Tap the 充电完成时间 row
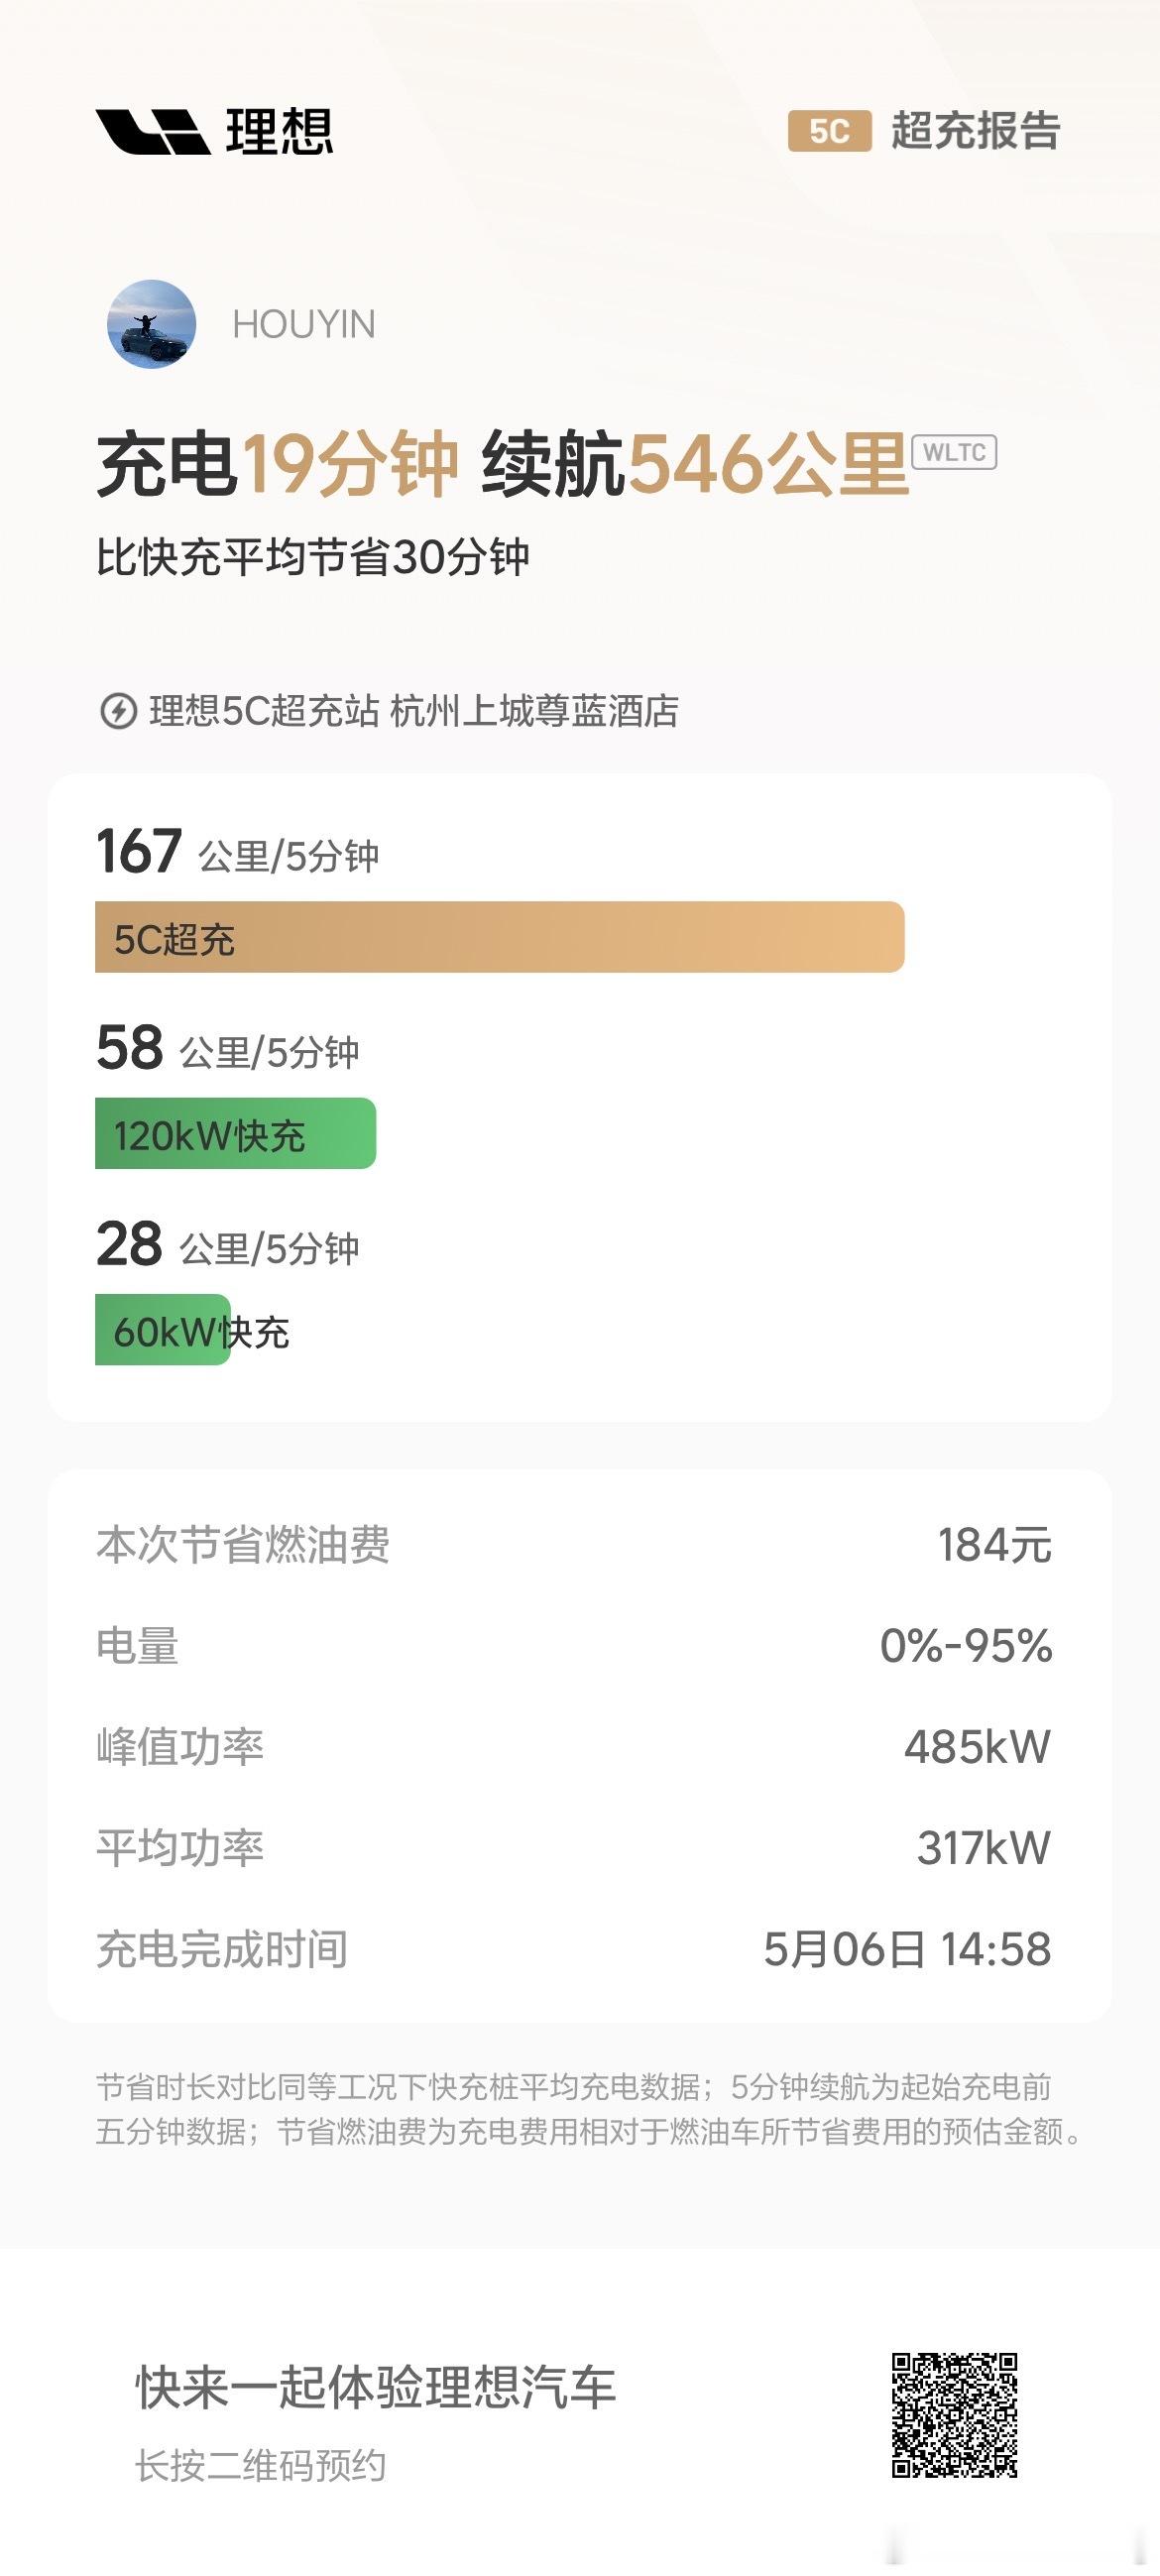Screen dimensions: 1160x2576 pos(574,1949)
